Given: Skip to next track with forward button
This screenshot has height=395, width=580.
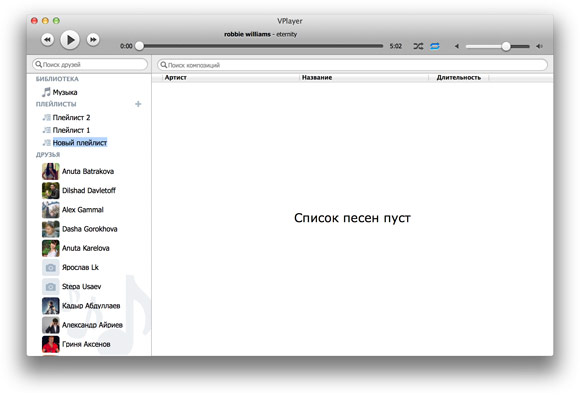Looking at the screenshot, I should pos(93,40).
